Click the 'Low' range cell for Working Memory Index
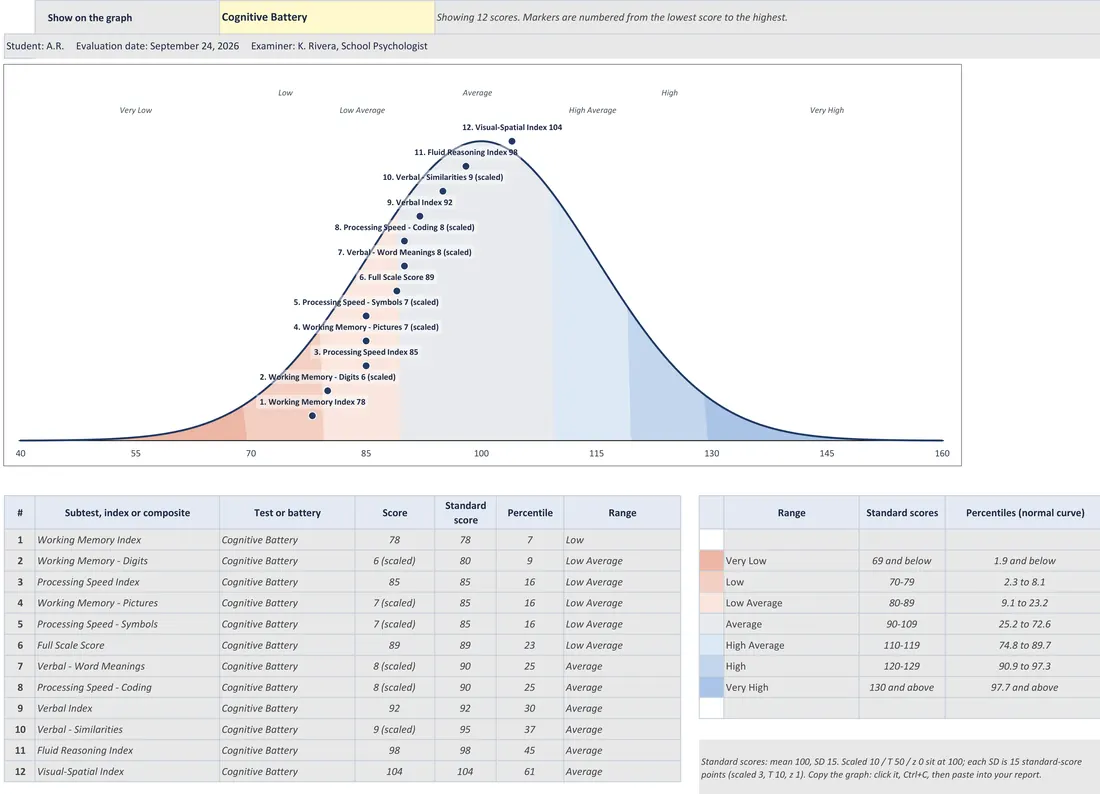1100x794 pixels. [622, 539]
